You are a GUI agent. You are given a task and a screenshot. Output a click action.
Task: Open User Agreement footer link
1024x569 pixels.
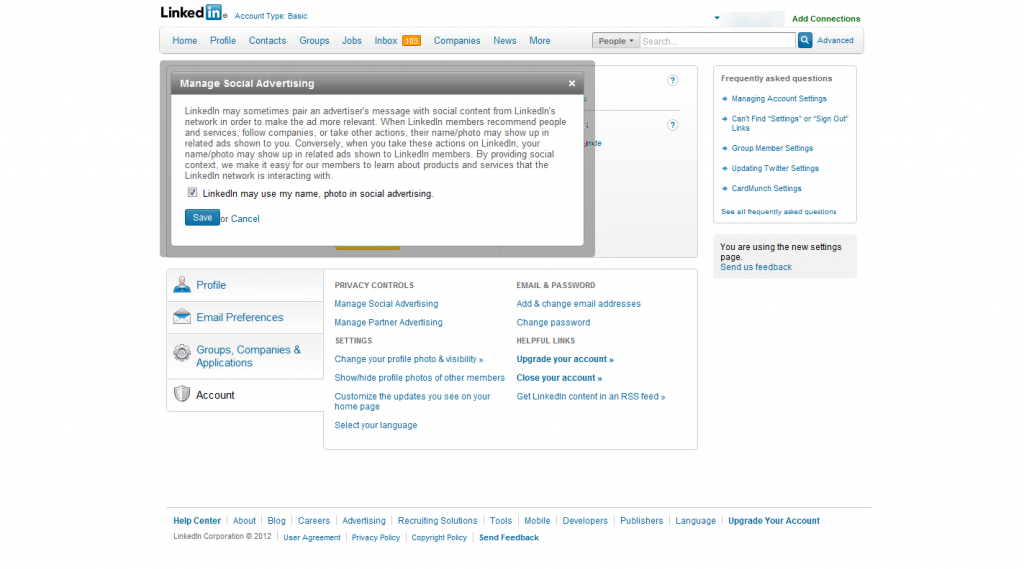click(312, 538)
